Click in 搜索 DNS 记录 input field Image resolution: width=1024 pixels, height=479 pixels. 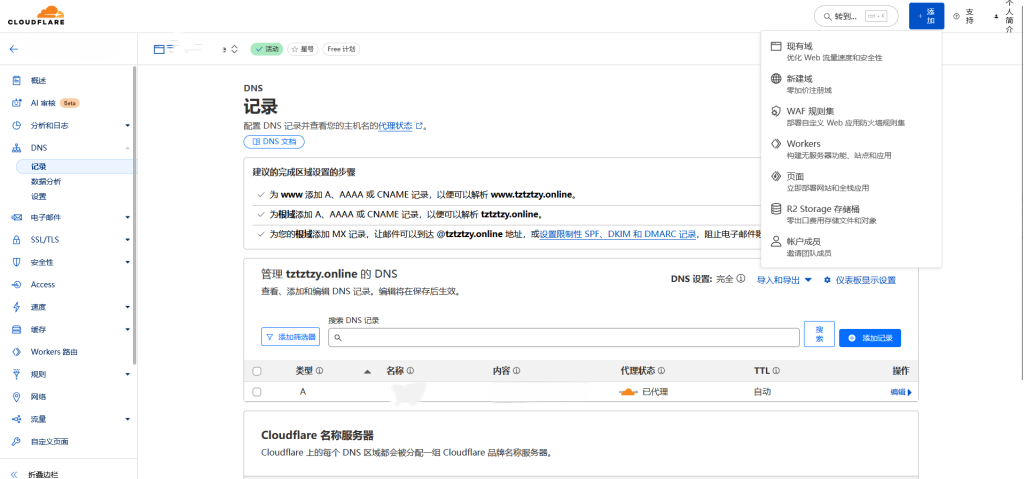[564, 337]
